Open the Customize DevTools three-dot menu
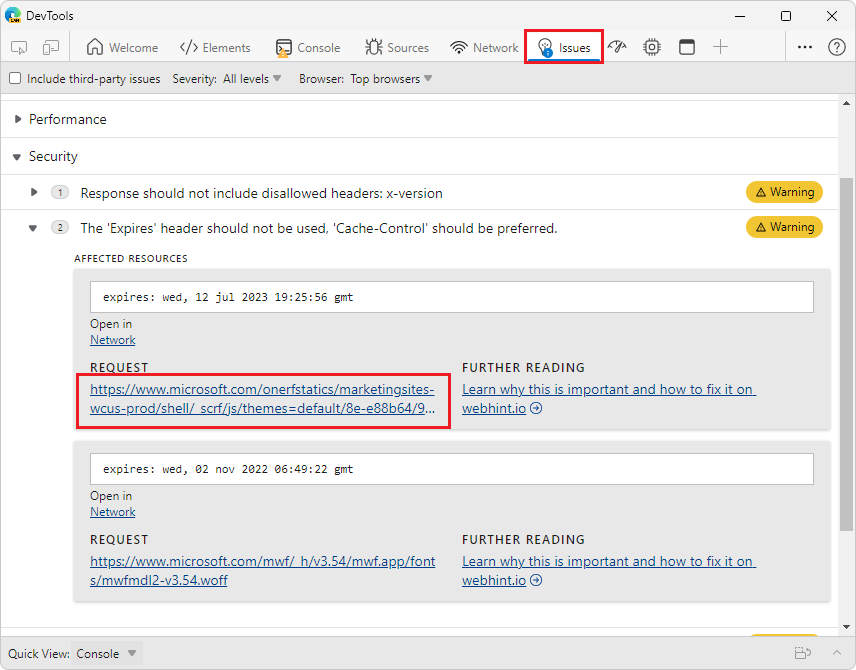Viewport: 856px width, 670px height. click(805, 47)
